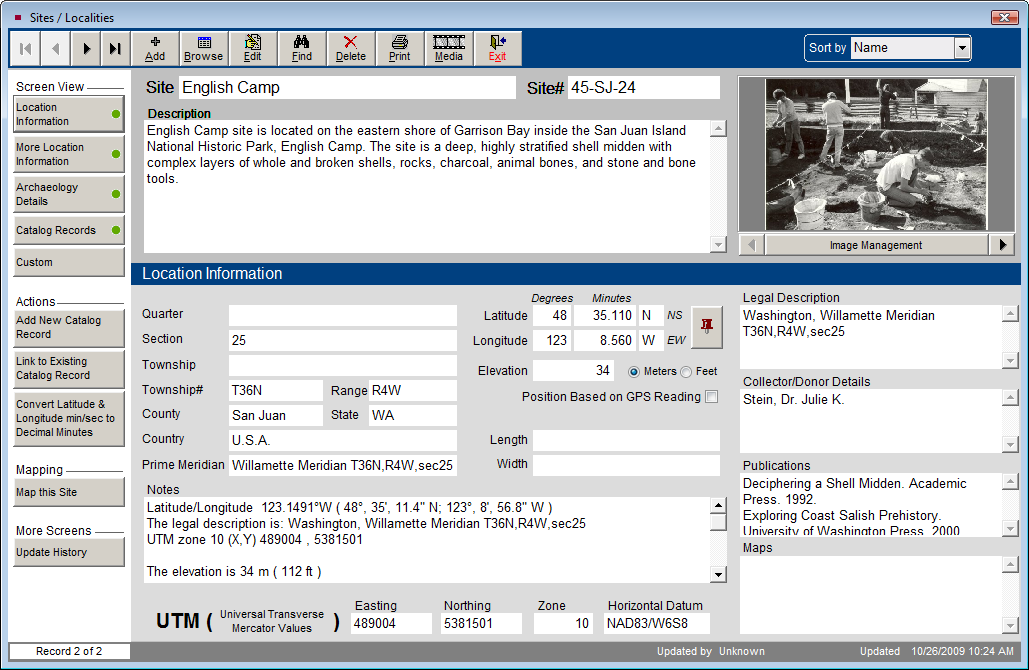Open the Browse records list
1029x670 pixels.
(204, 48)
